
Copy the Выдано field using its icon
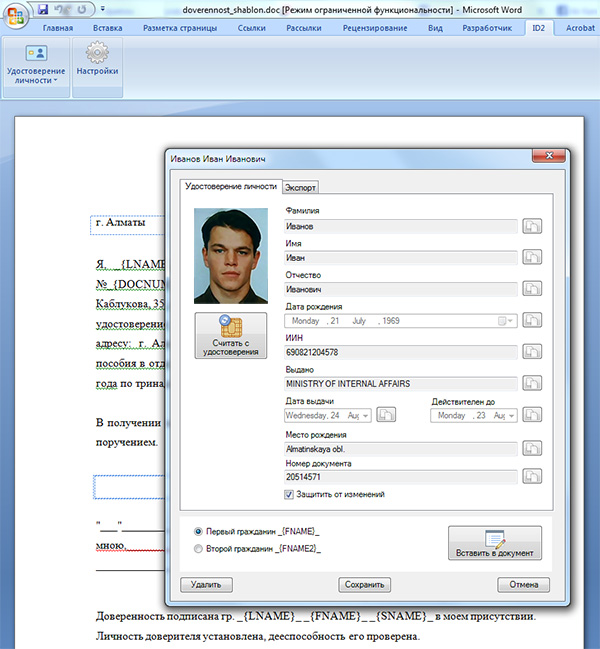click(533, 383)
